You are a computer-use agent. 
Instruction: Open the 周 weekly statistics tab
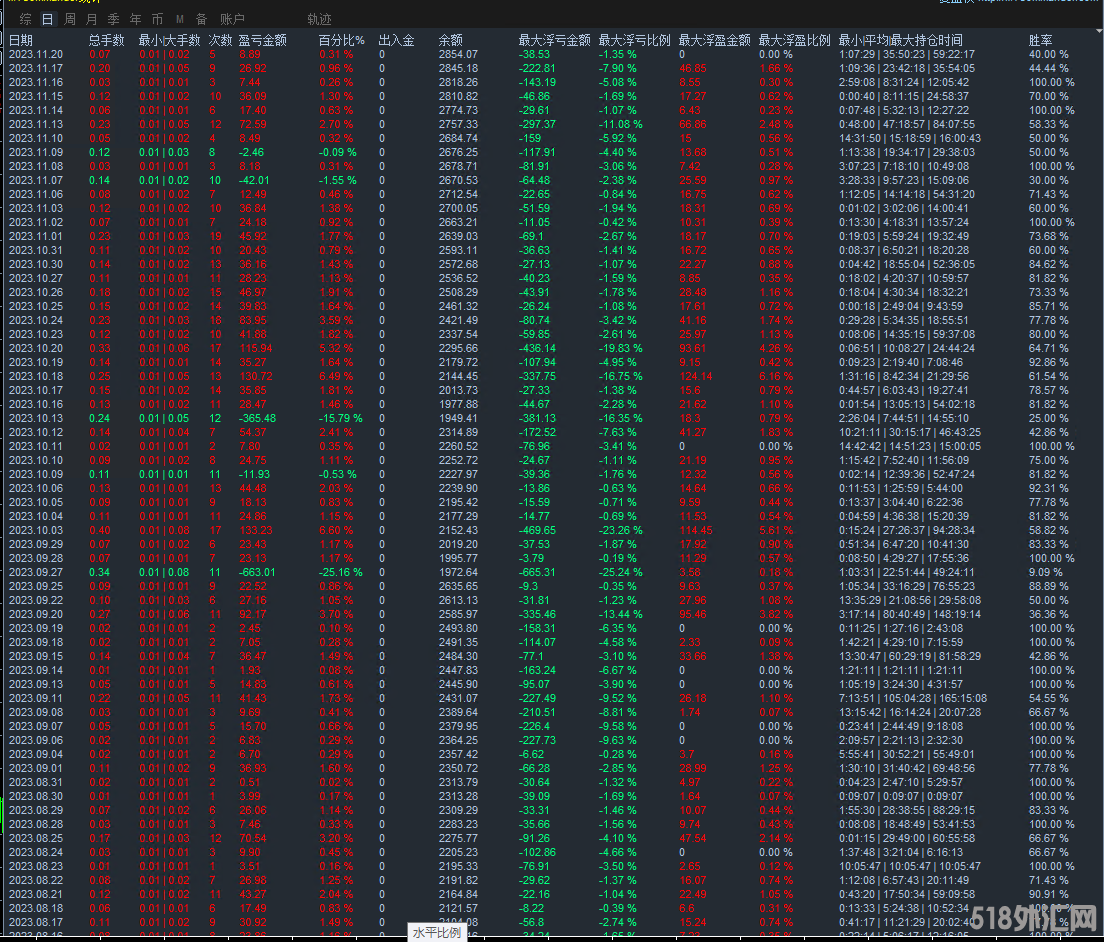tap(69, 19)
